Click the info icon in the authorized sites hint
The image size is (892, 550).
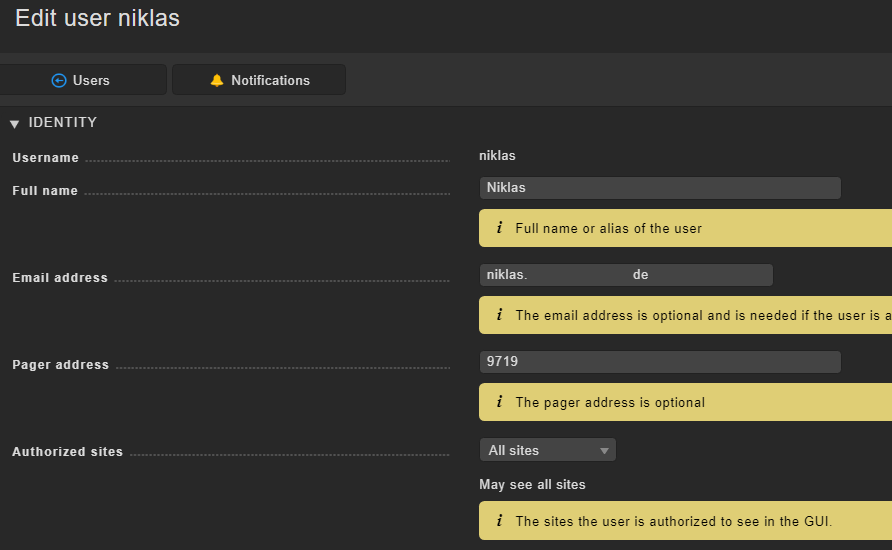499,521
